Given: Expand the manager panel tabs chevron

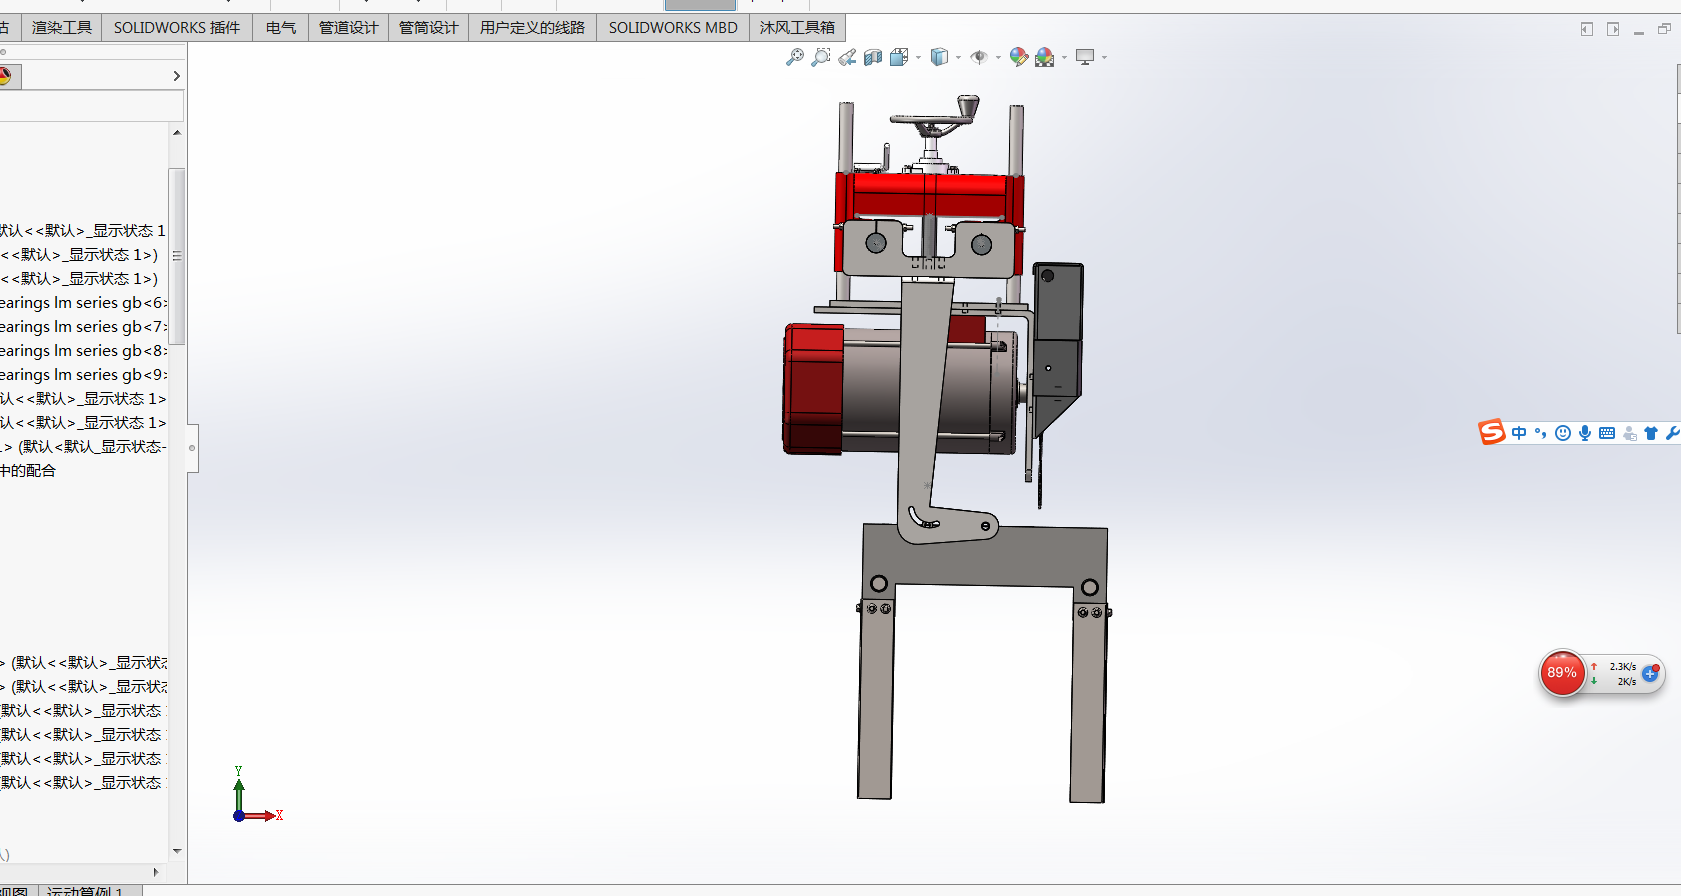Looking at the screenshot, I should (176, 76).
